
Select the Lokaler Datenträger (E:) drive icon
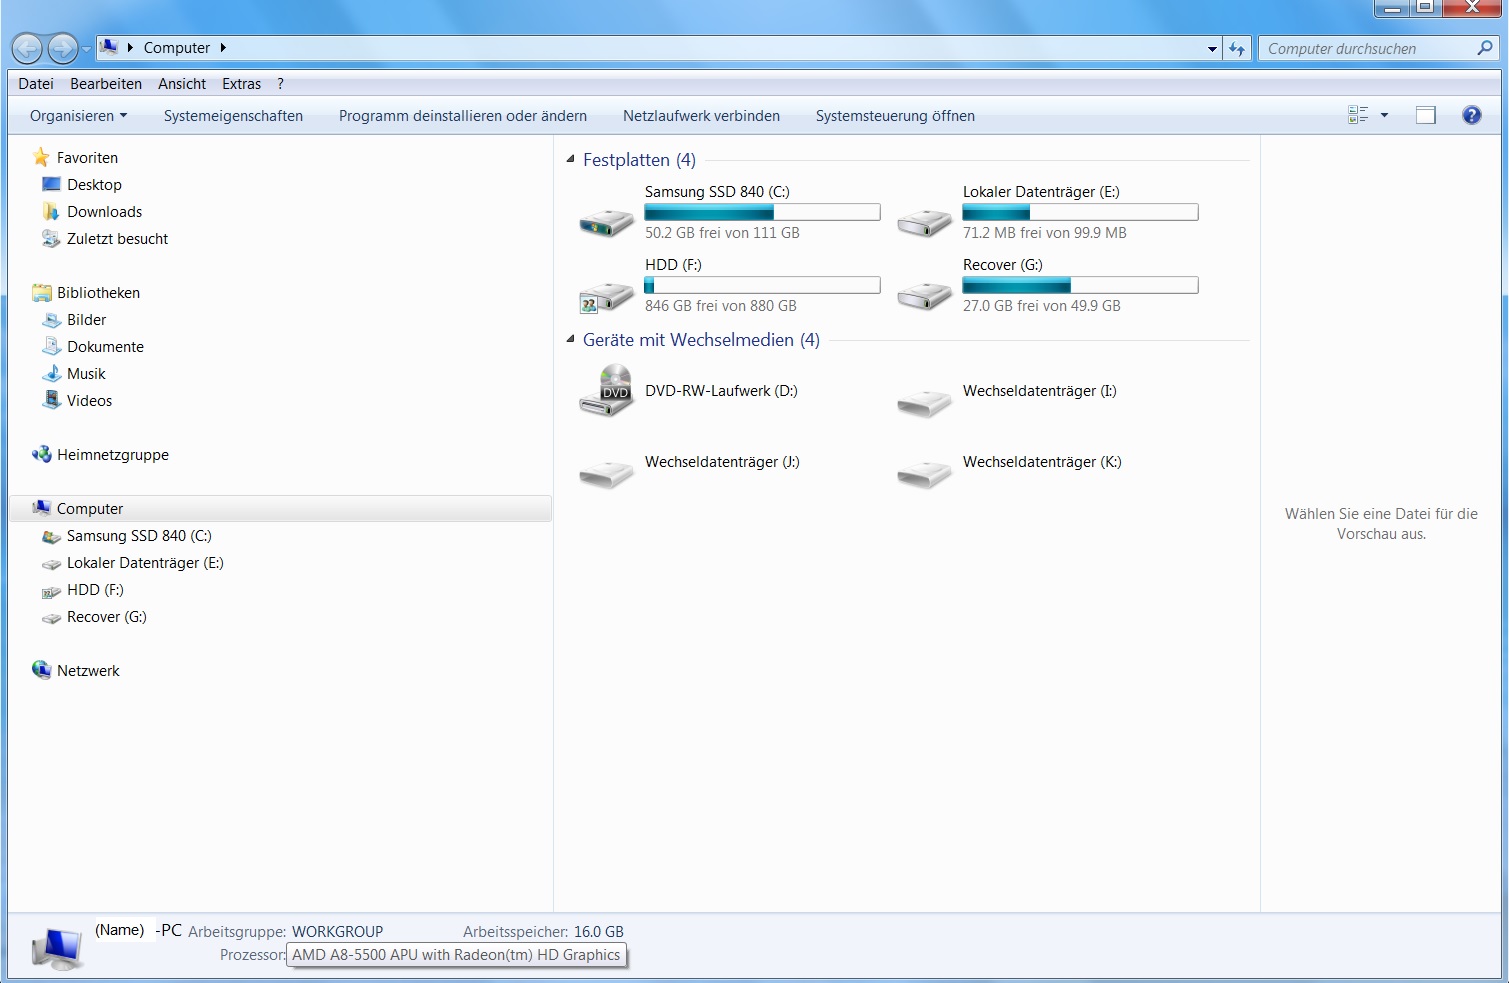pyautogui.click(x=925, y=221)
